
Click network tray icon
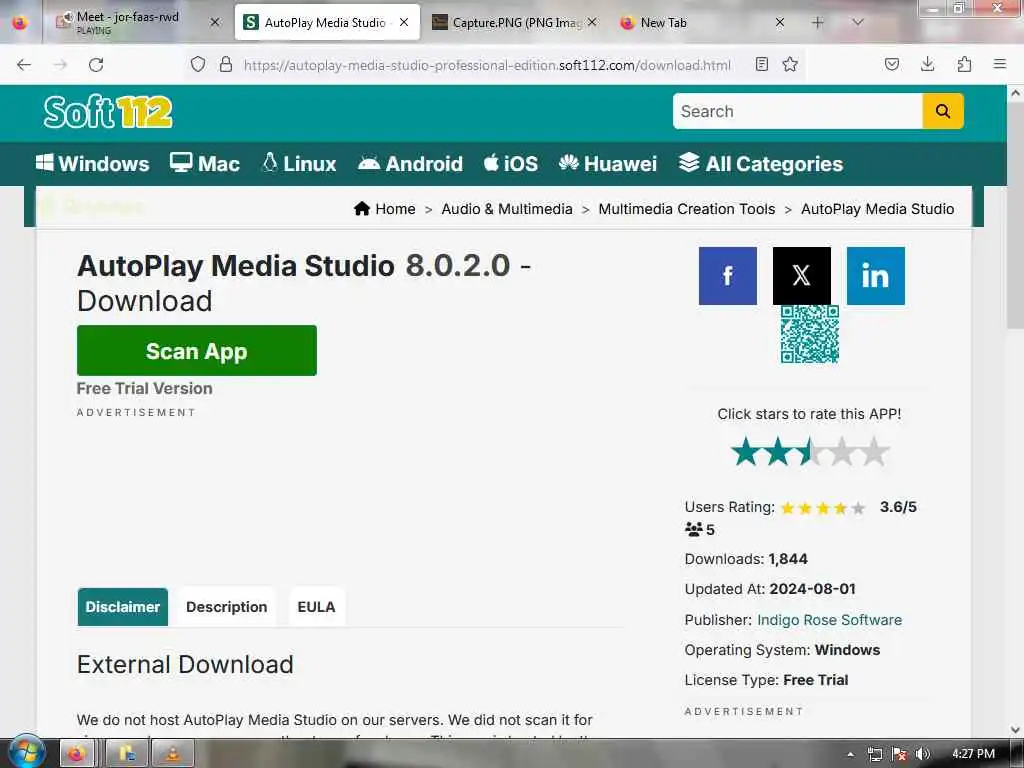pos(875,754)
